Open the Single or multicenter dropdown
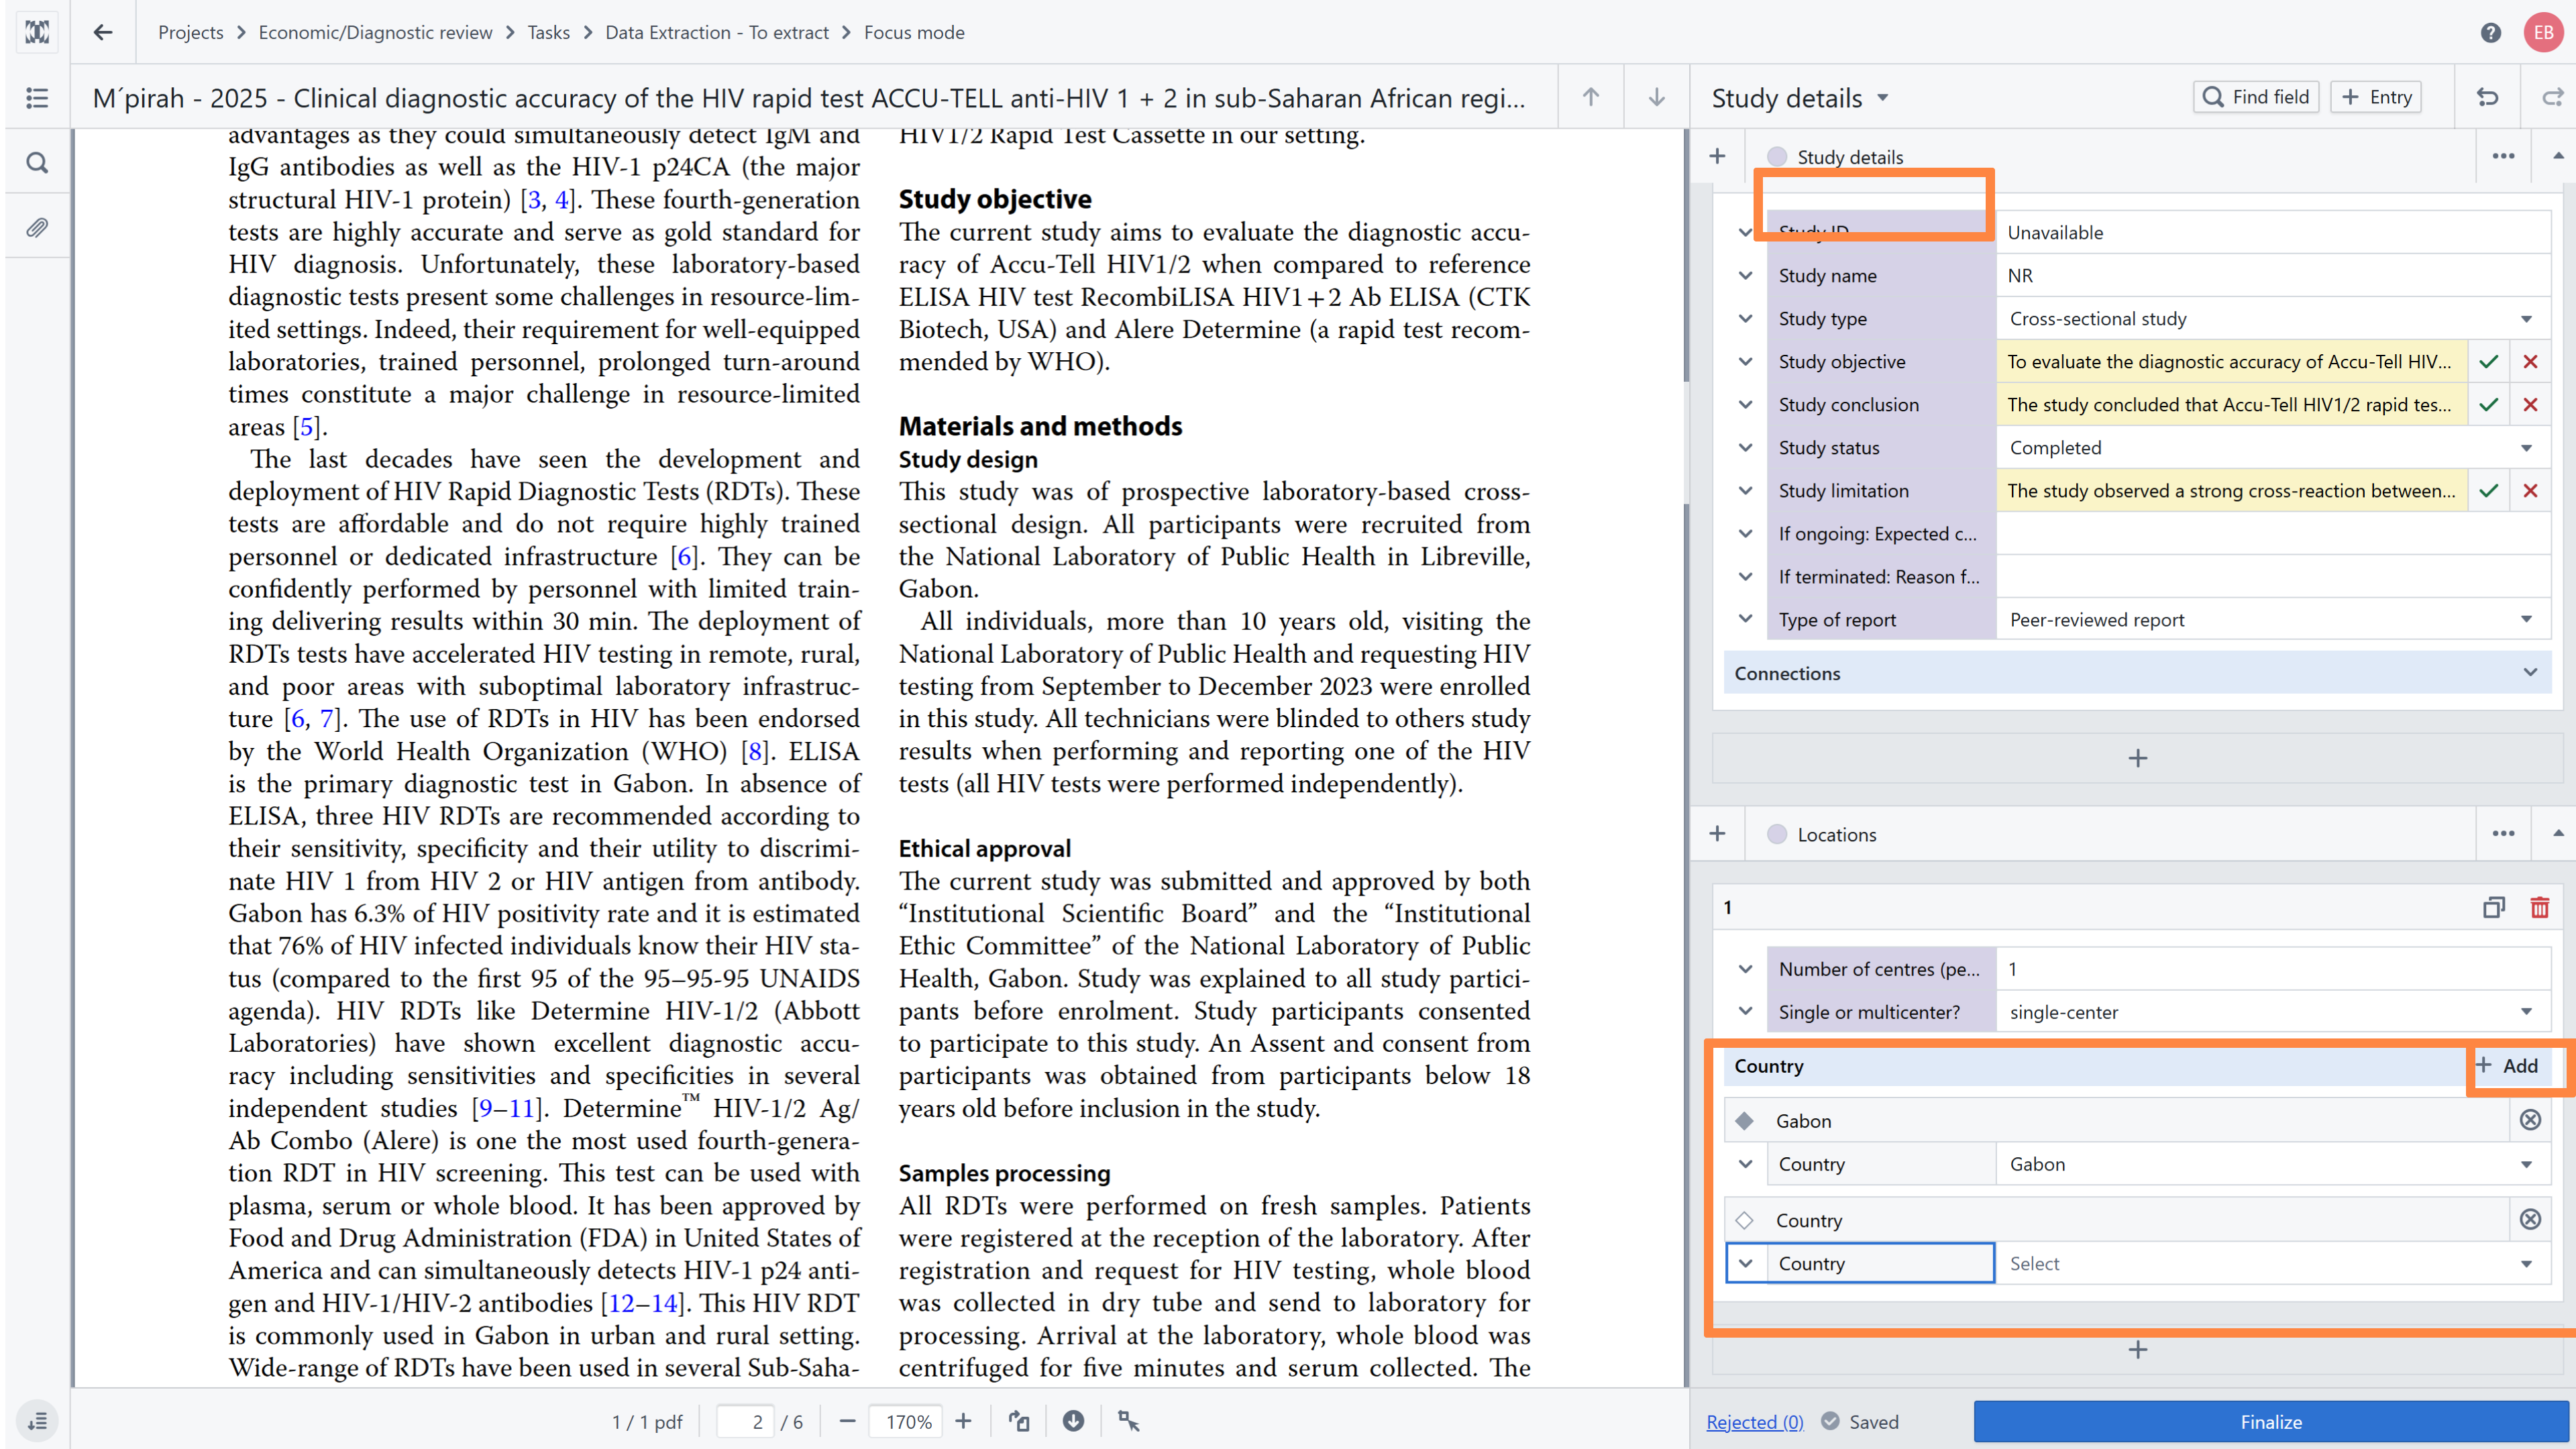Screen dimensions: 2576x1449 [x=2272, y=1012]
